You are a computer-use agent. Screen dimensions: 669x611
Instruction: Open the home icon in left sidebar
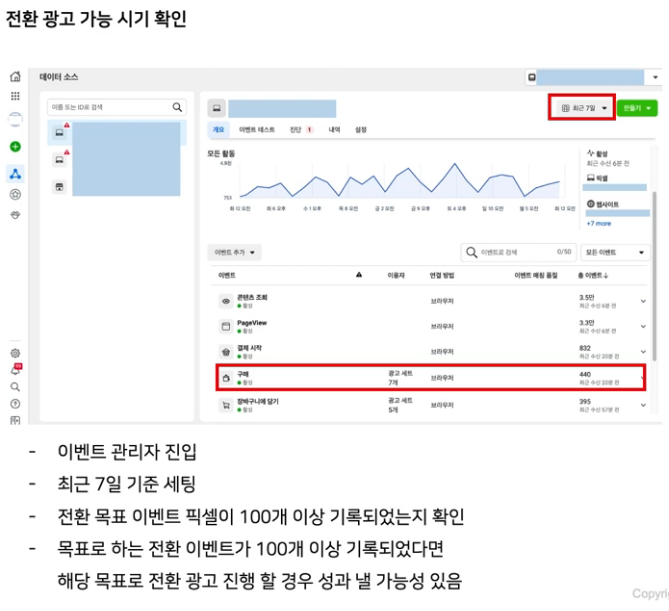tap(15, 76)
